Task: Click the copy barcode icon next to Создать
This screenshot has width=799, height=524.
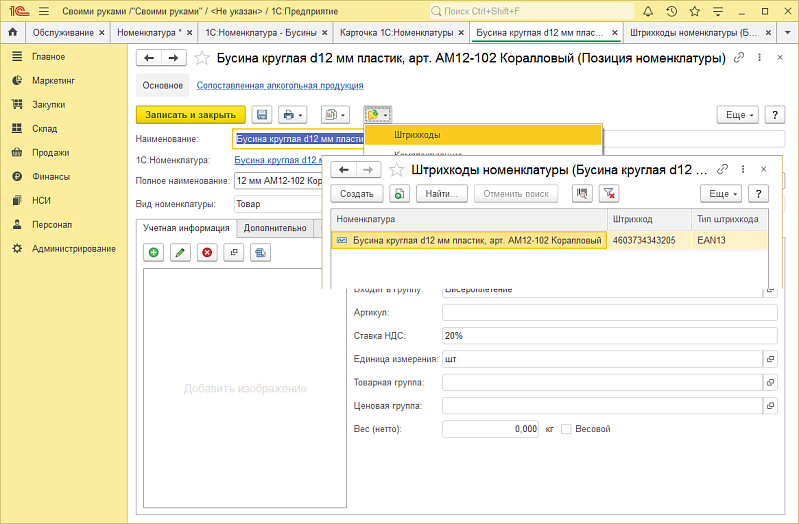Action: point(400,193)
